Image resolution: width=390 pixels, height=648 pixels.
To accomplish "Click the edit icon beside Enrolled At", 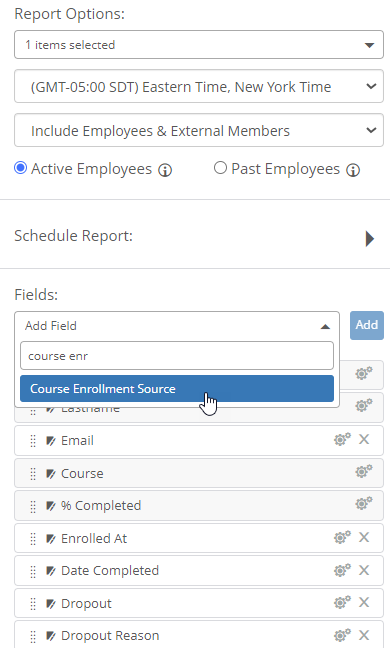I will pos(50,538).
